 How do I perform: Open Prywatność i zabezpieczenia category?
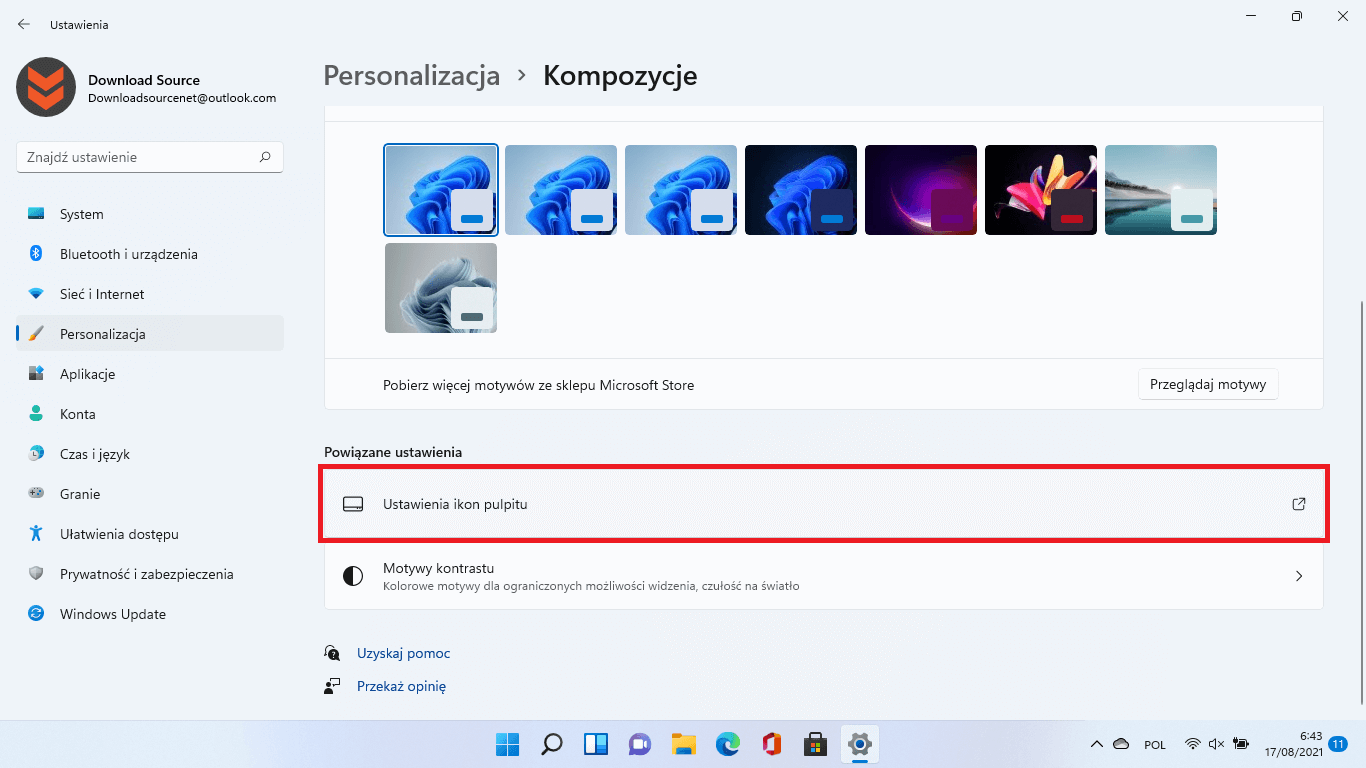(150, 574)
